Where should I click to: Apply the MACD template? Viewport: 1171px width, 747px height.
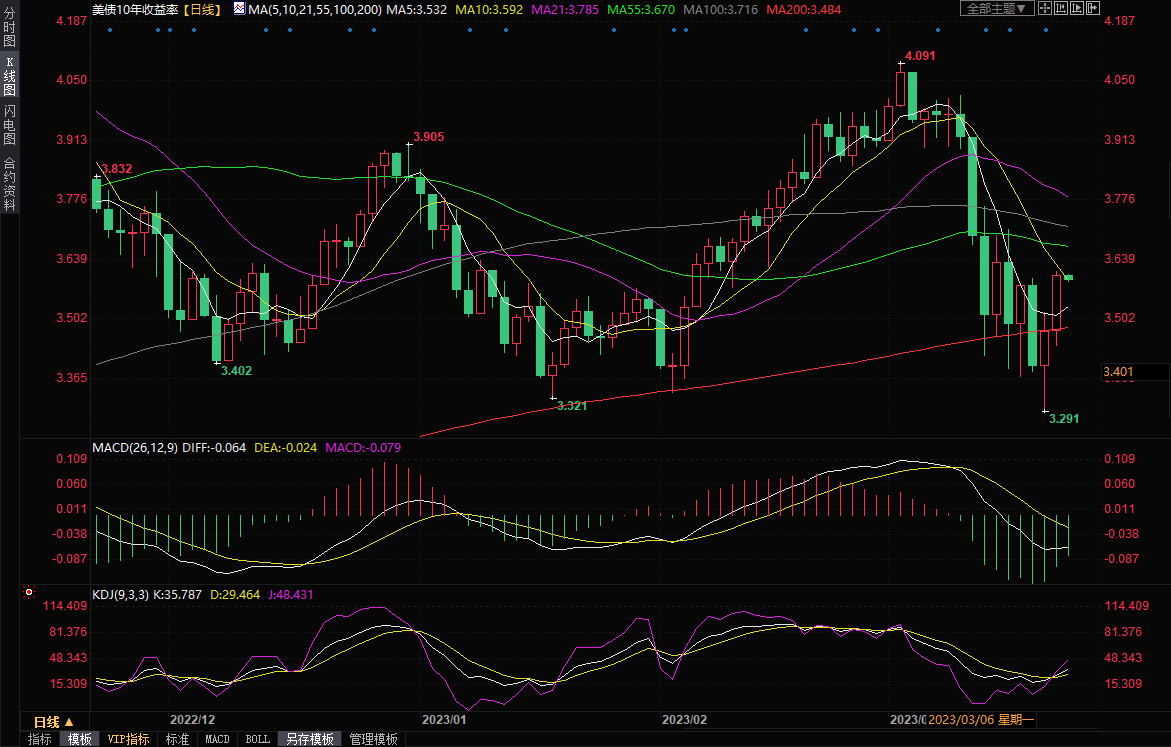217,739
